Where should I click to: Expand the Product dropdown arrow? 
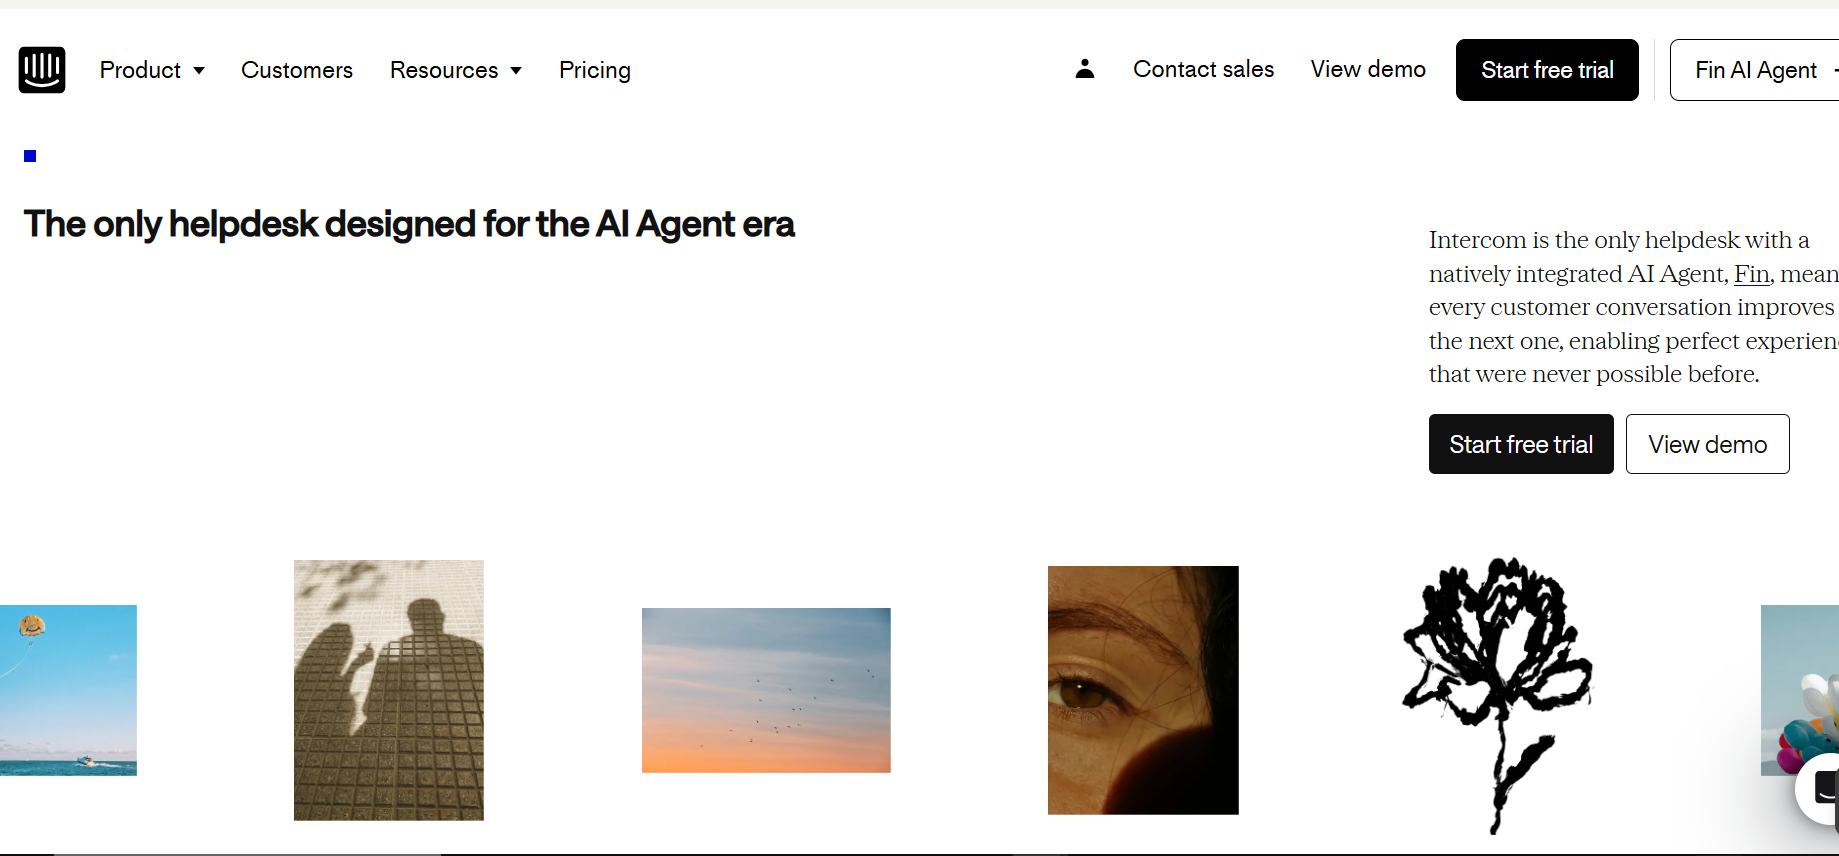[199, 71]
